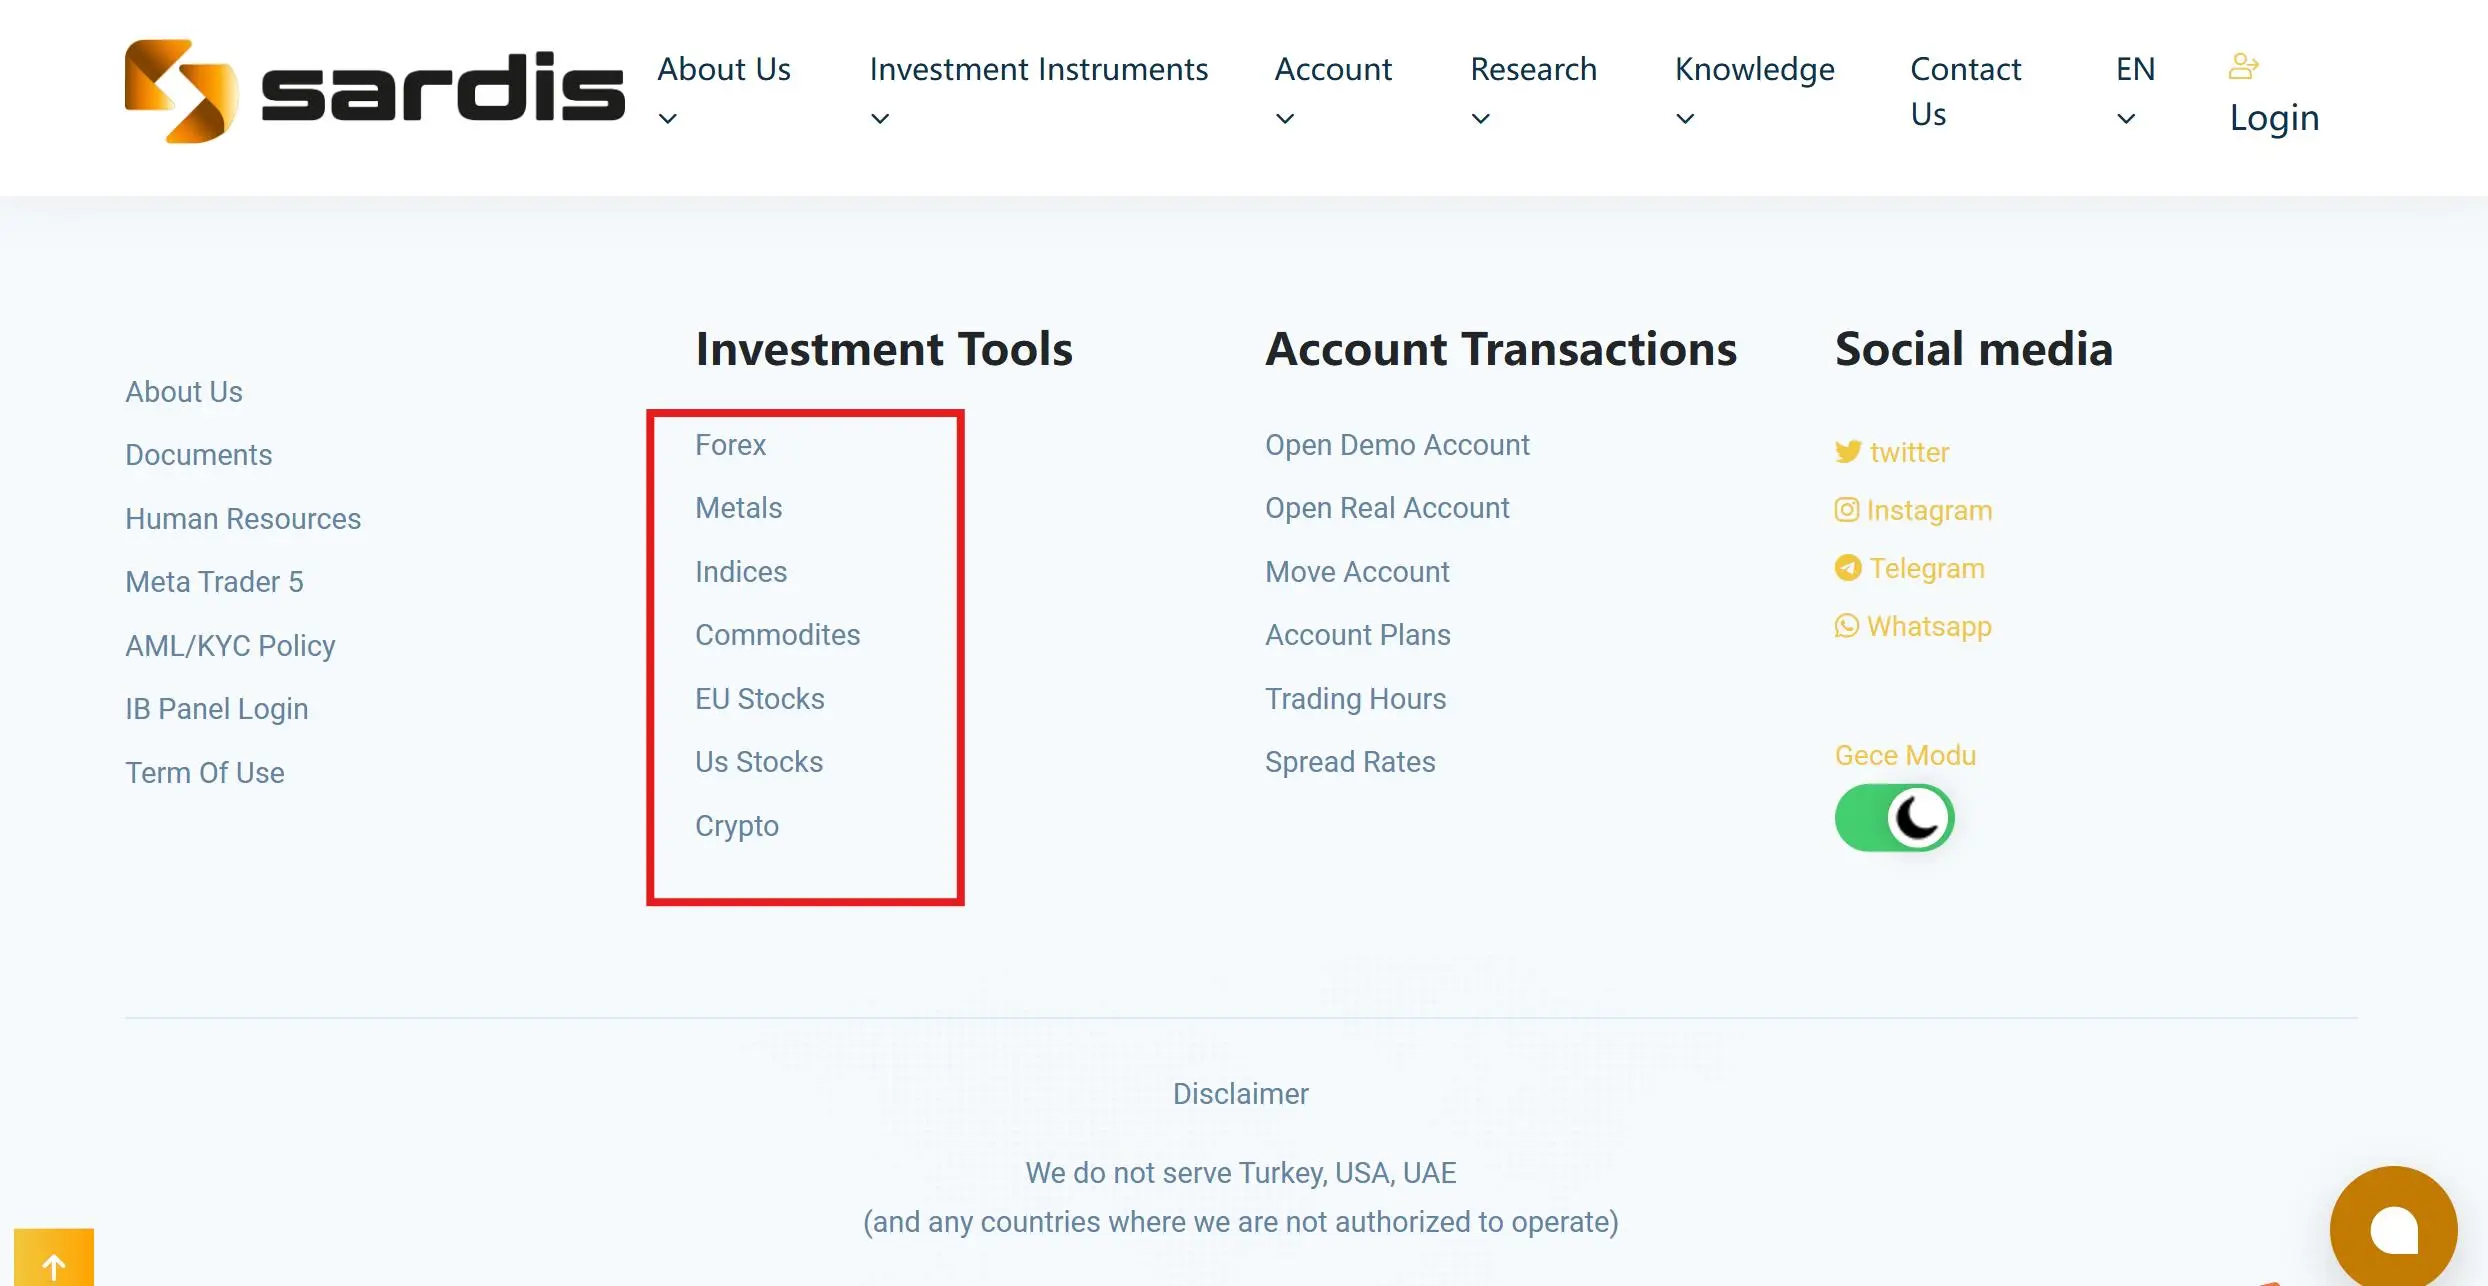
Task: Open the Crypto investment tool link
Action: tap(736, 826)
